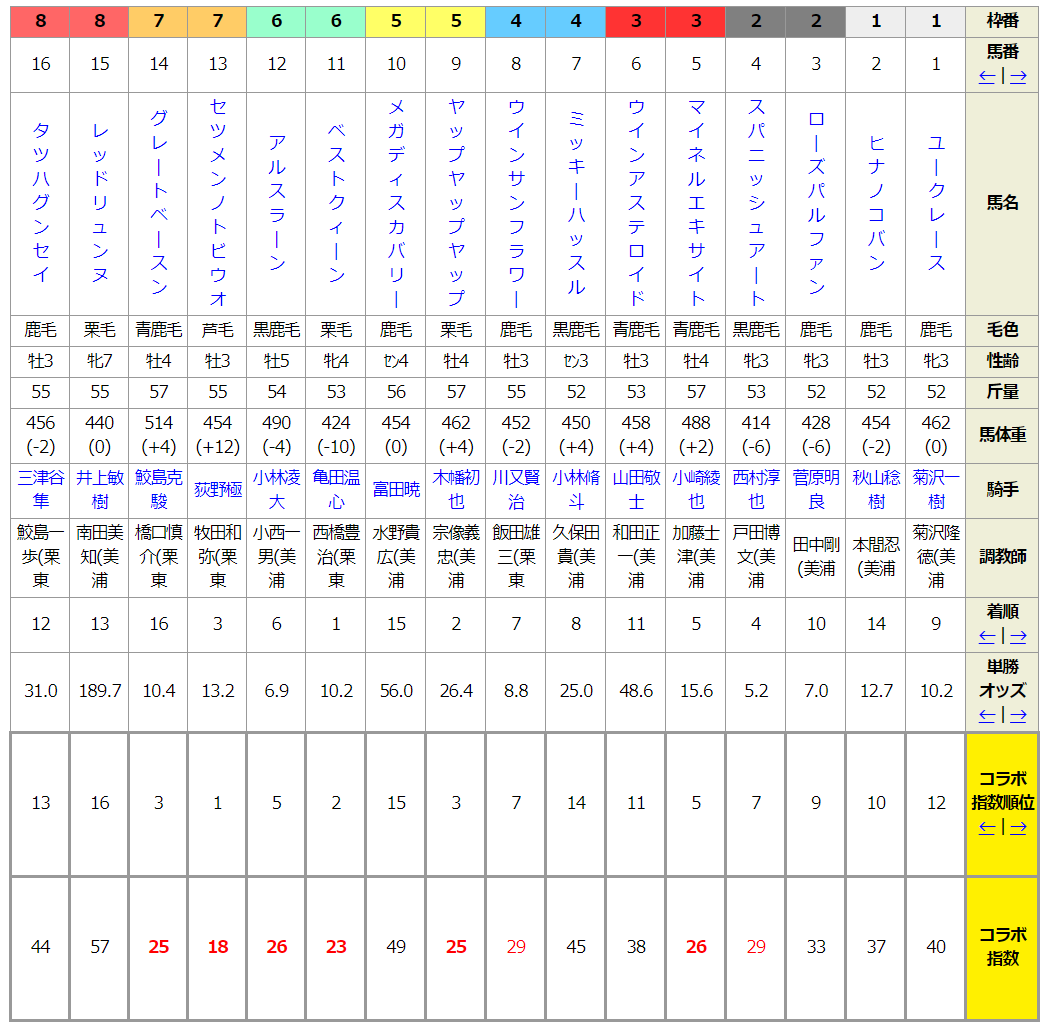The height and width of the screenshot is (1023, 1057).
Task: Click the yellow コラボ指数 header cell
Action: point(1002,947)
